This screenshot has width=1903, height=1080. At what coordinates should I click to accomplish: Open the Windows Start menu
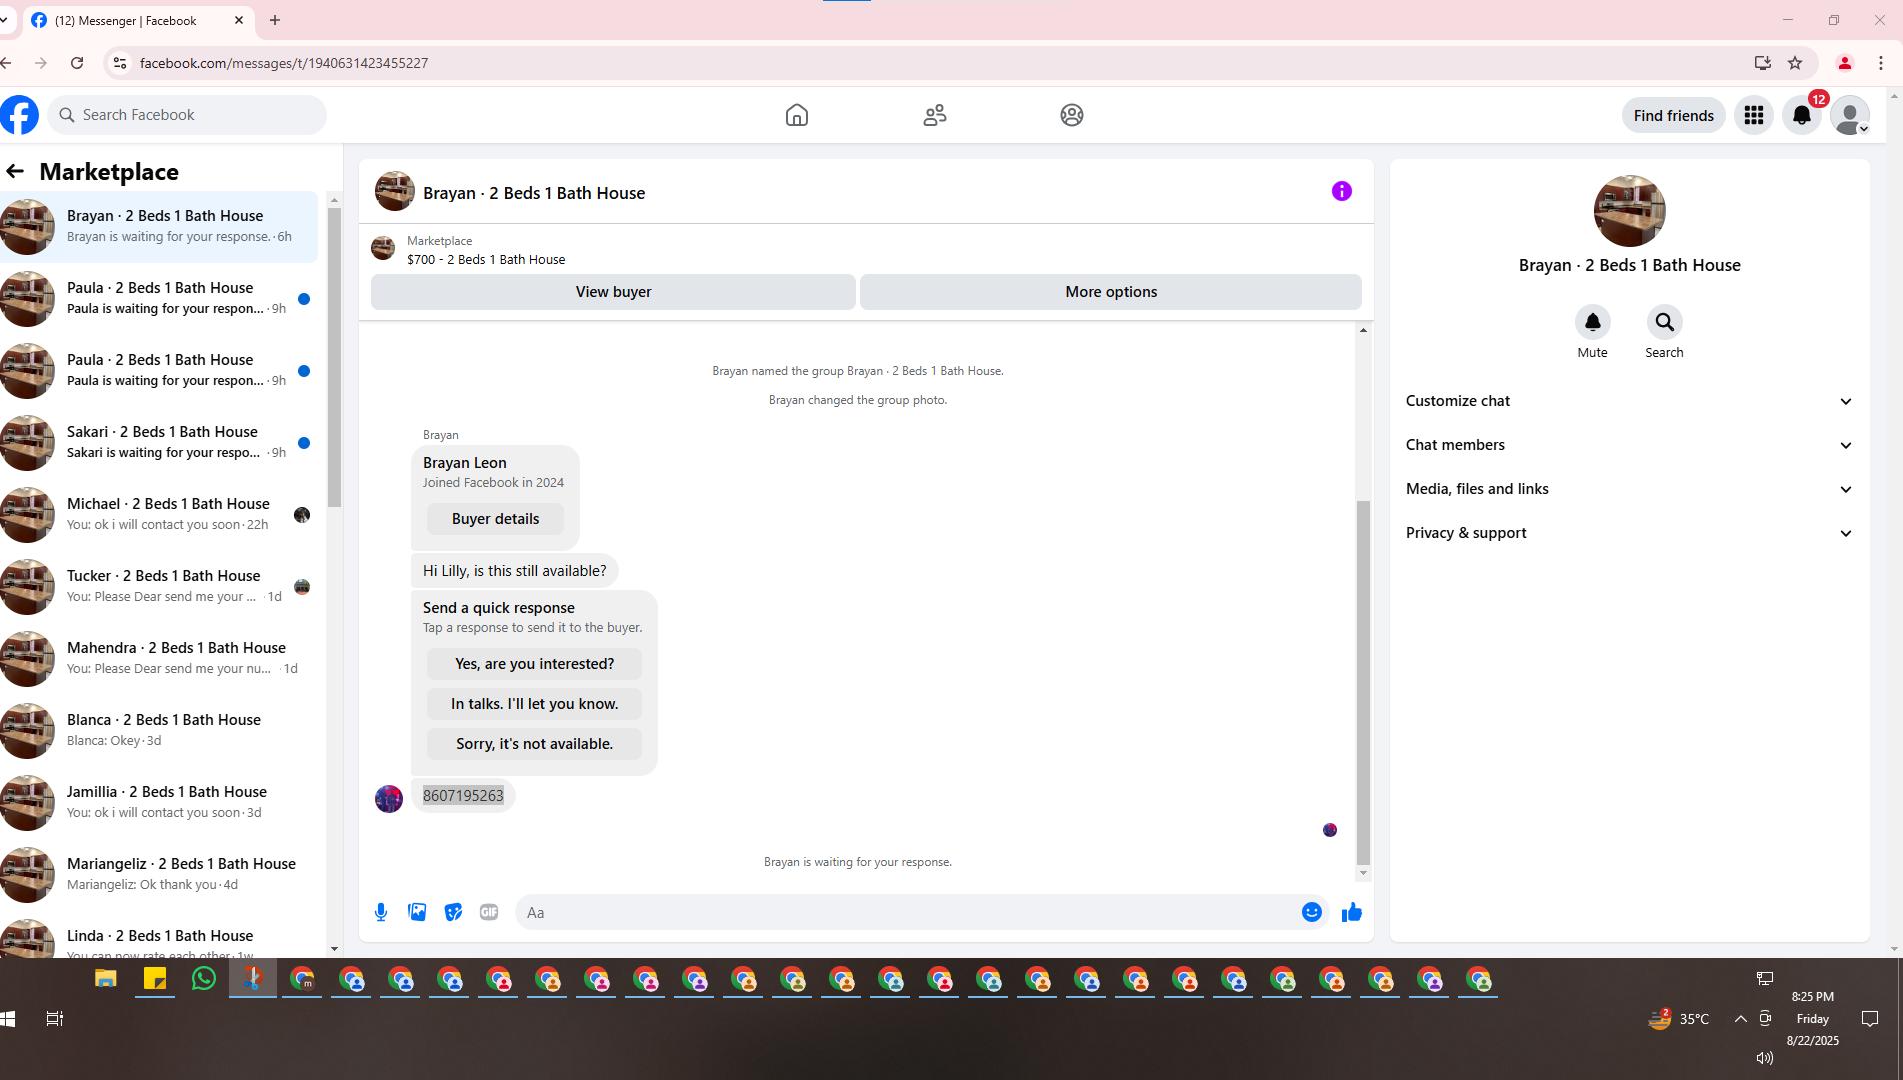8,1019
